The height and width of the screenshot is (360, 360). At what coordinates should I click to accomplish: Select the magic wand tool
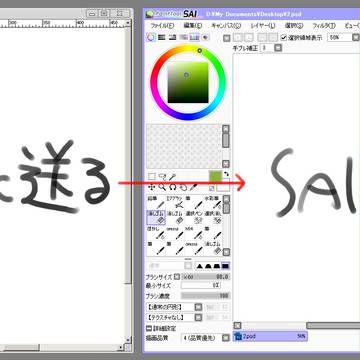point(172,176)
